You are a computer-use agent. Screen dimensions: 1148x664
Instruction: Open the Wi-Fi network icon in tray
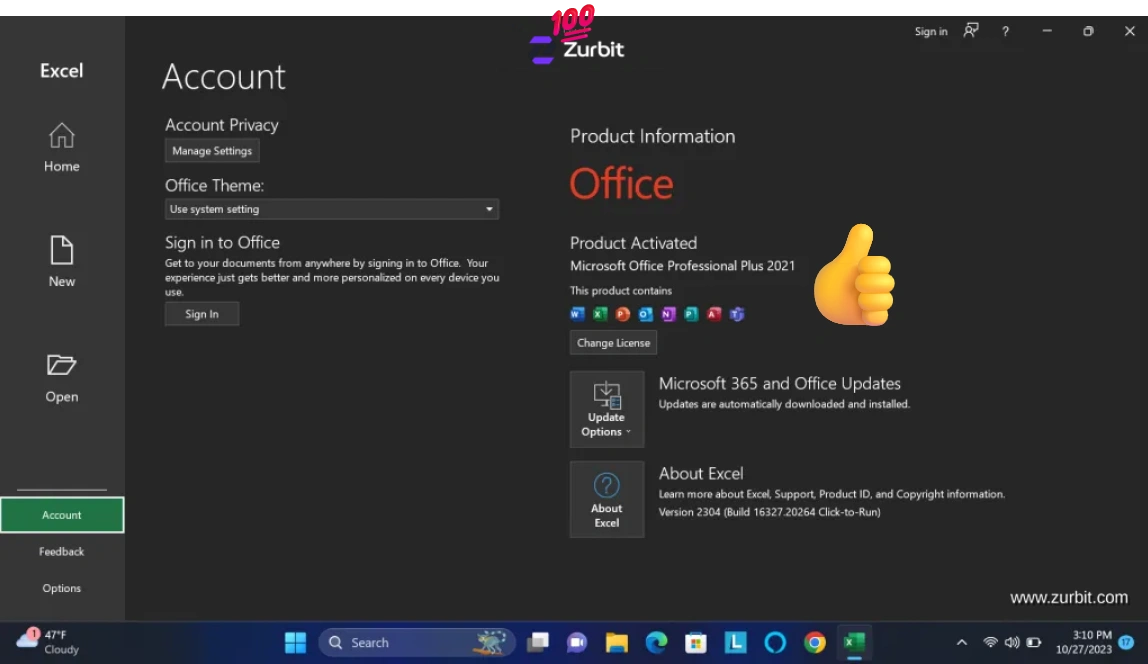click(x=990, y=643)
